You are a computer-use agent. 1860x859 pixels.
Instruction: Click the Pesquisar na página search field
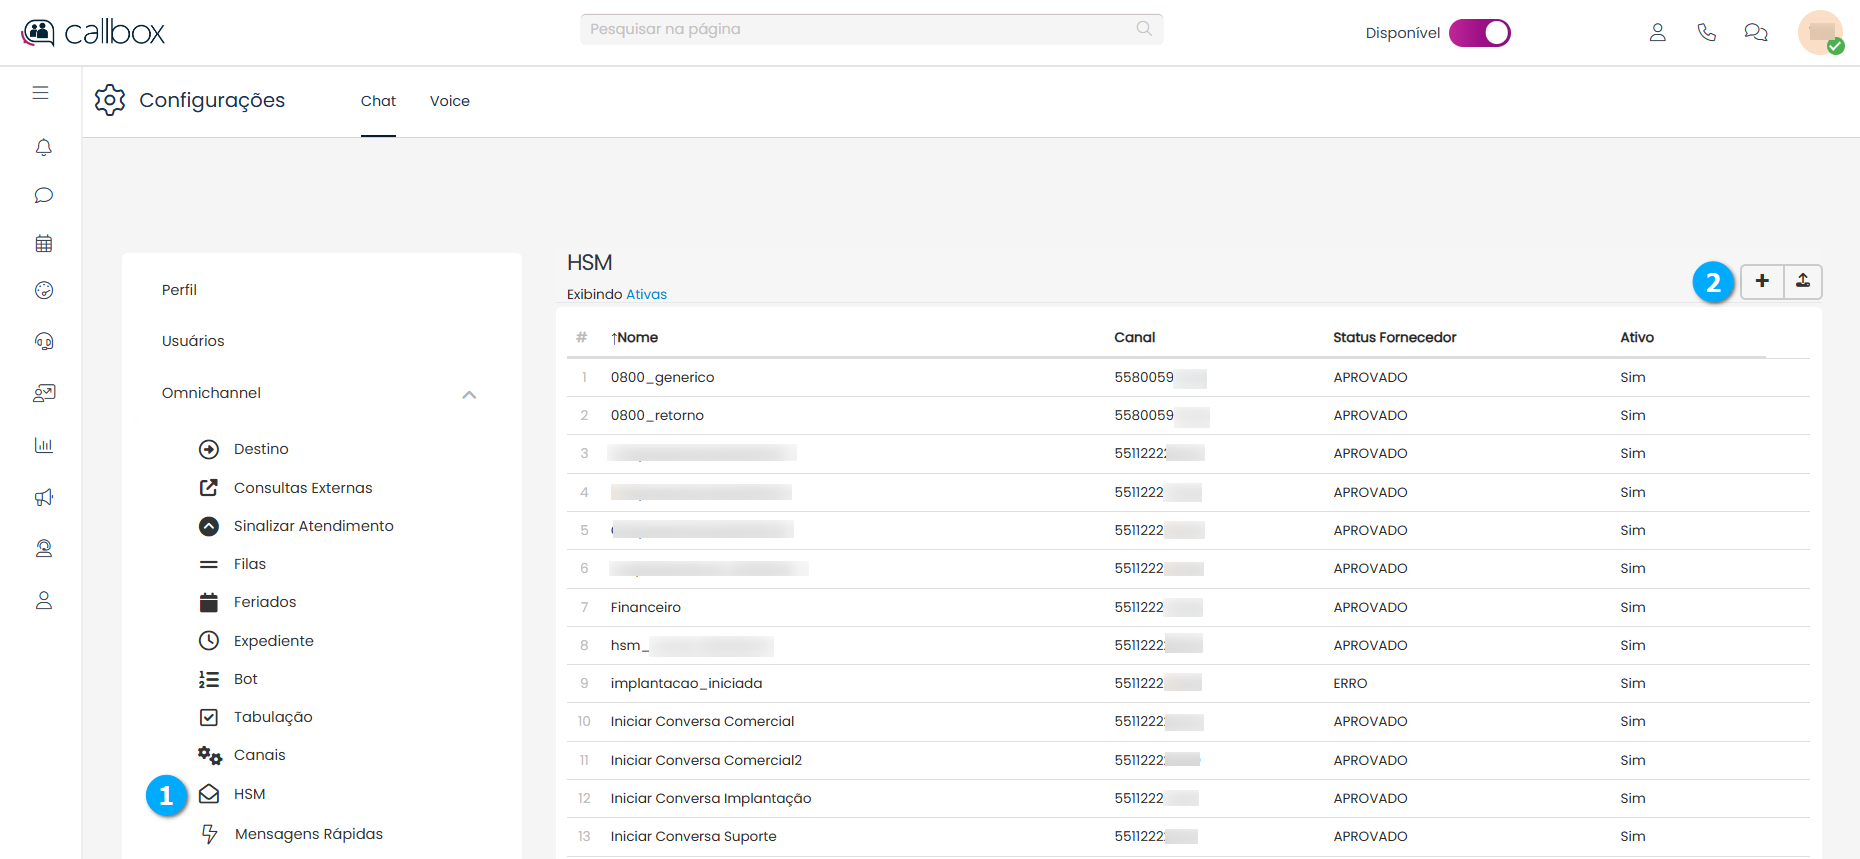[860, 29]
